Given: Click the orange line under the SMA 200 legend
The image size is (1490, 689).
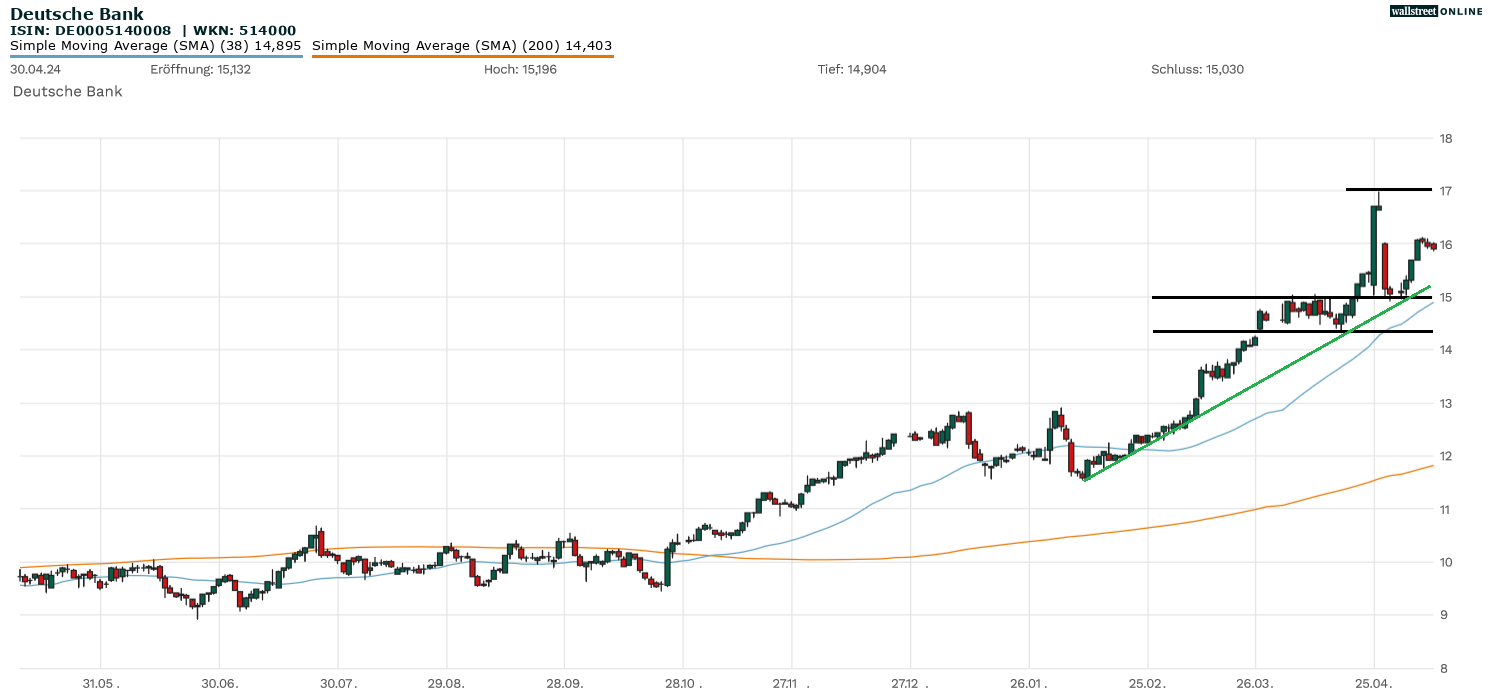Looking at the screenshot, I should pyautogui.click(x=462, y=57).
